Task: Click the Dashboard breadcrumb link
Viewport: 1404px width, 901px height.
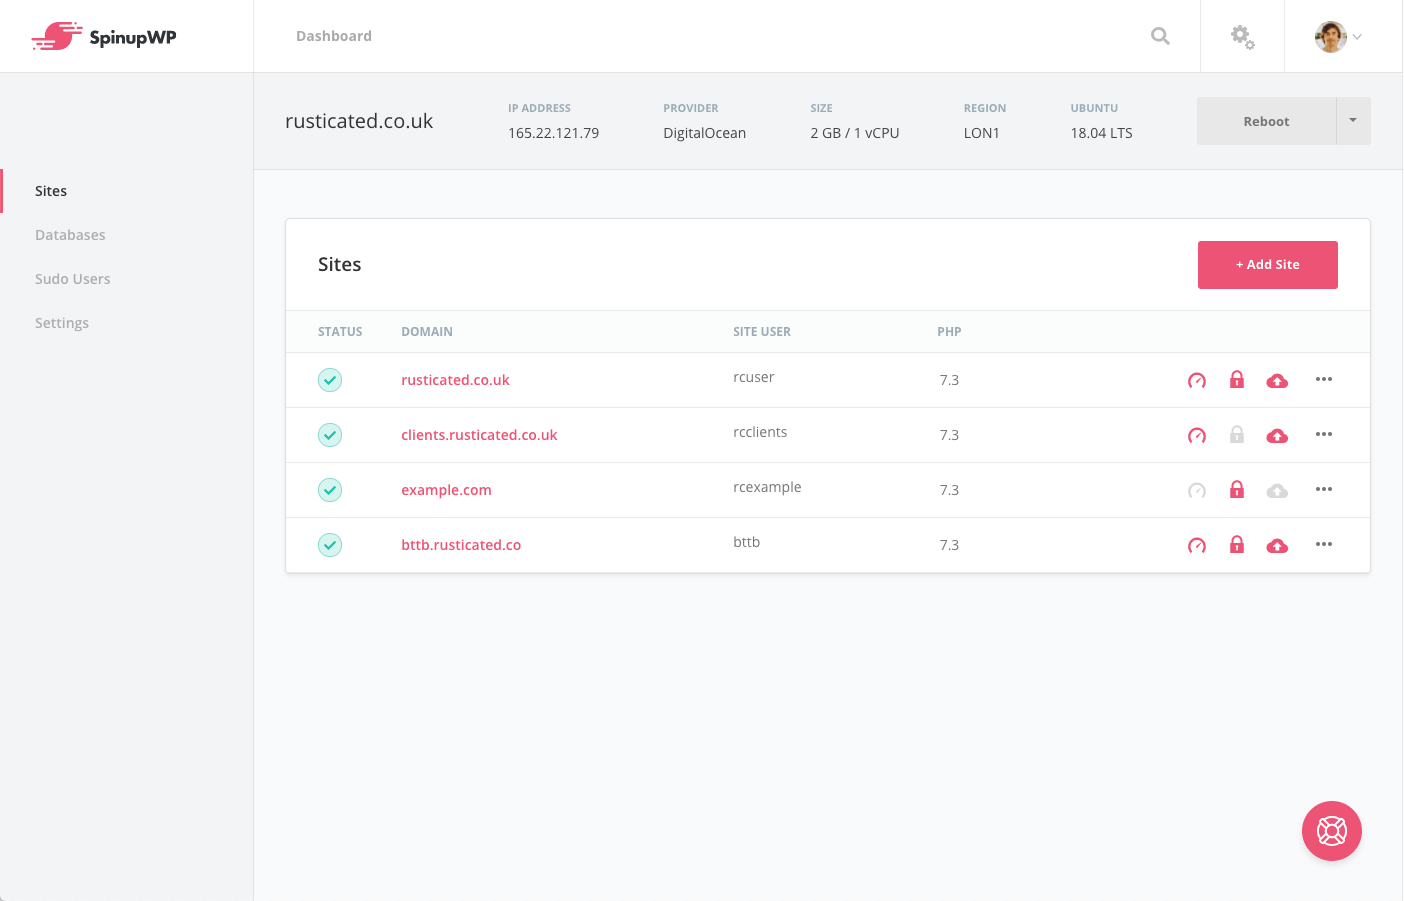Action: pyautogui.click(x=334, y=36)
